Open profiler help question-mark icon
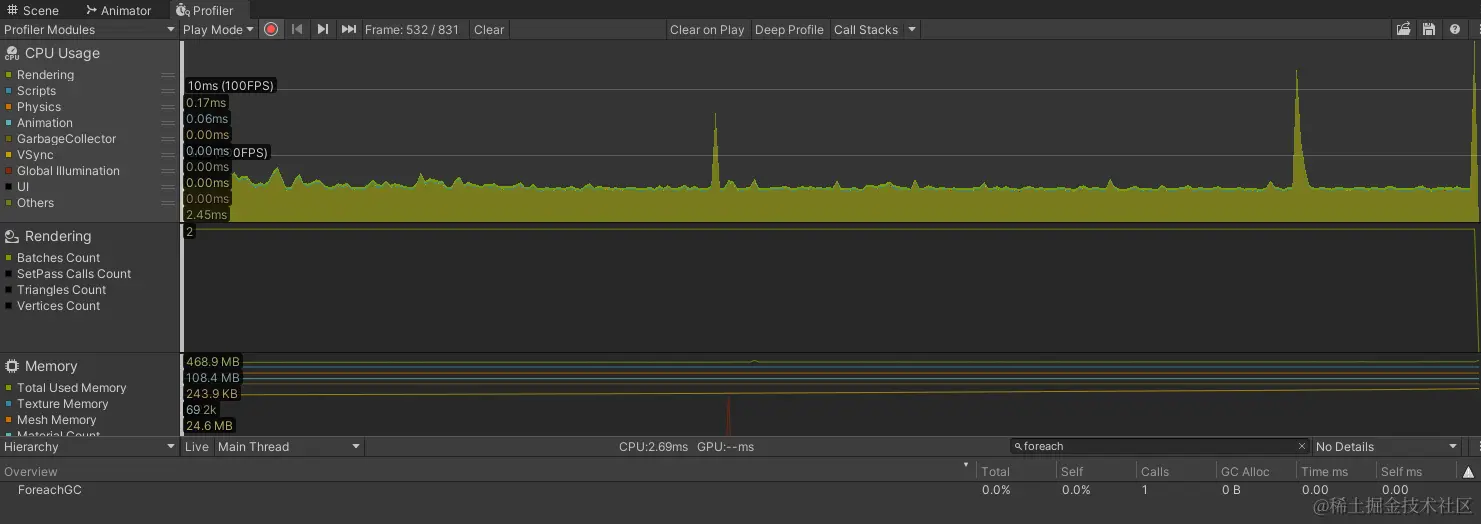 pos(1454,29)
